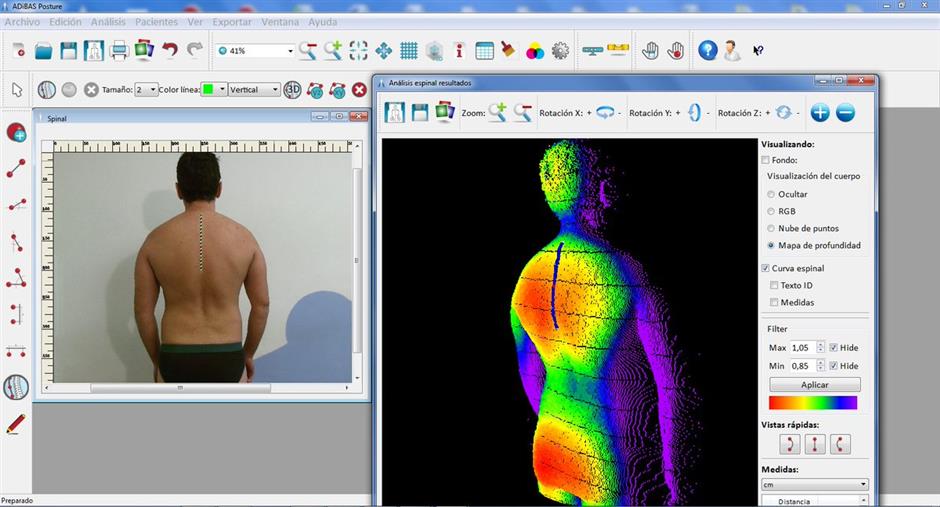The width and height of the screenshot is (940, 507).
Task: Select the spine analysis tool in left sidebar
Action: pos(16,387)
